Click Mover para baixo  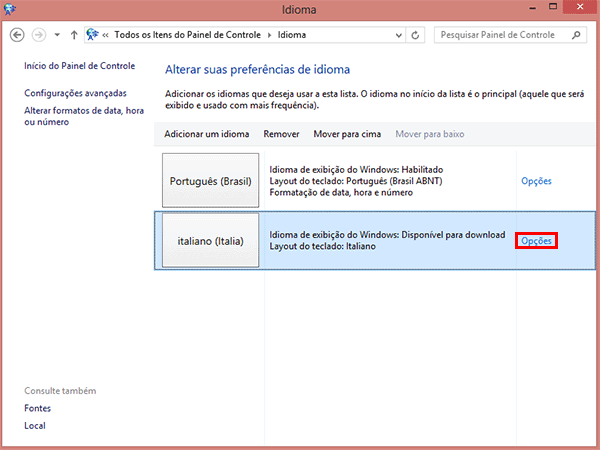pos(430,134)
